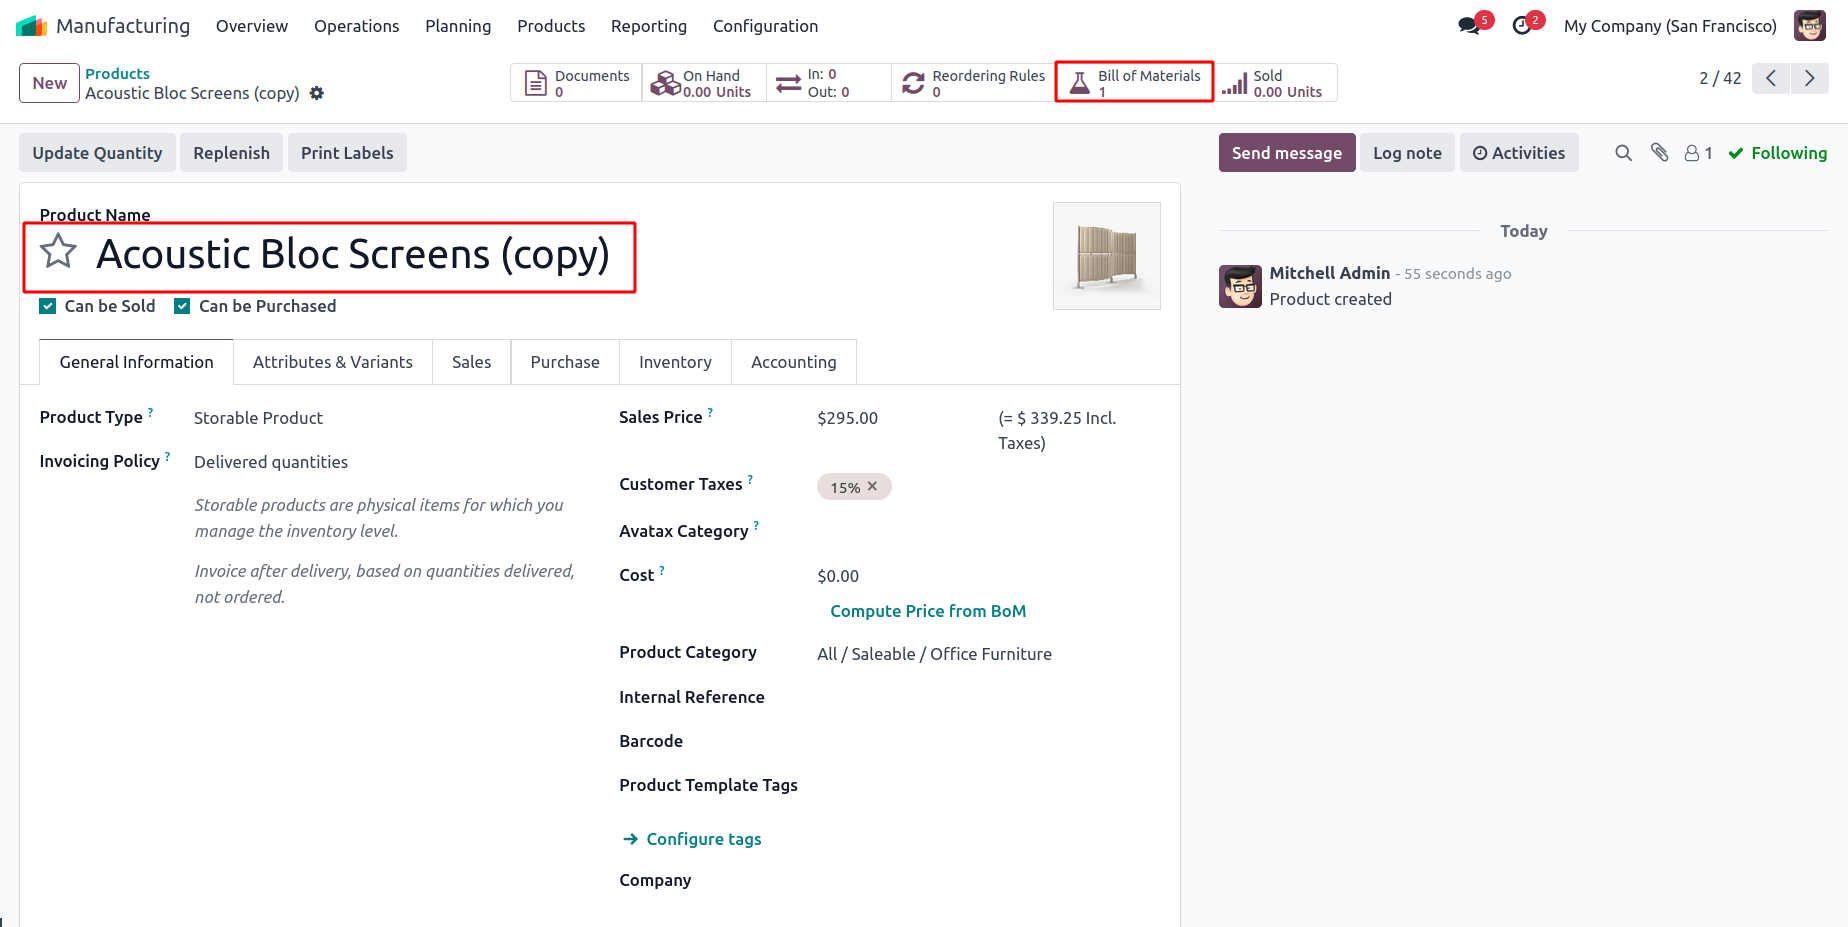Show followers list via person icon

(x=1698, y=153)
